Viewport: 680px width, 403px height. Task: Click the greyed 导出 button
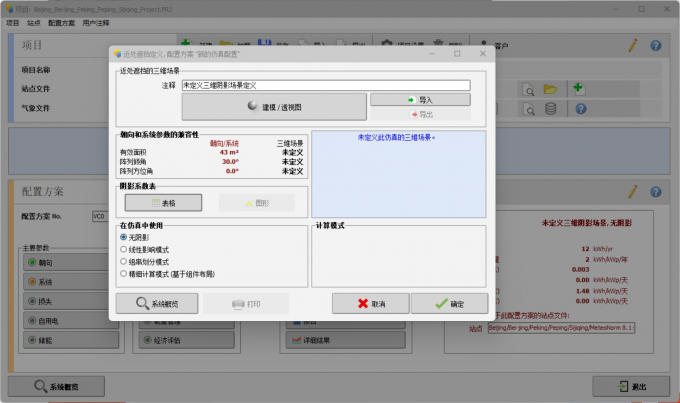(420, 115)
